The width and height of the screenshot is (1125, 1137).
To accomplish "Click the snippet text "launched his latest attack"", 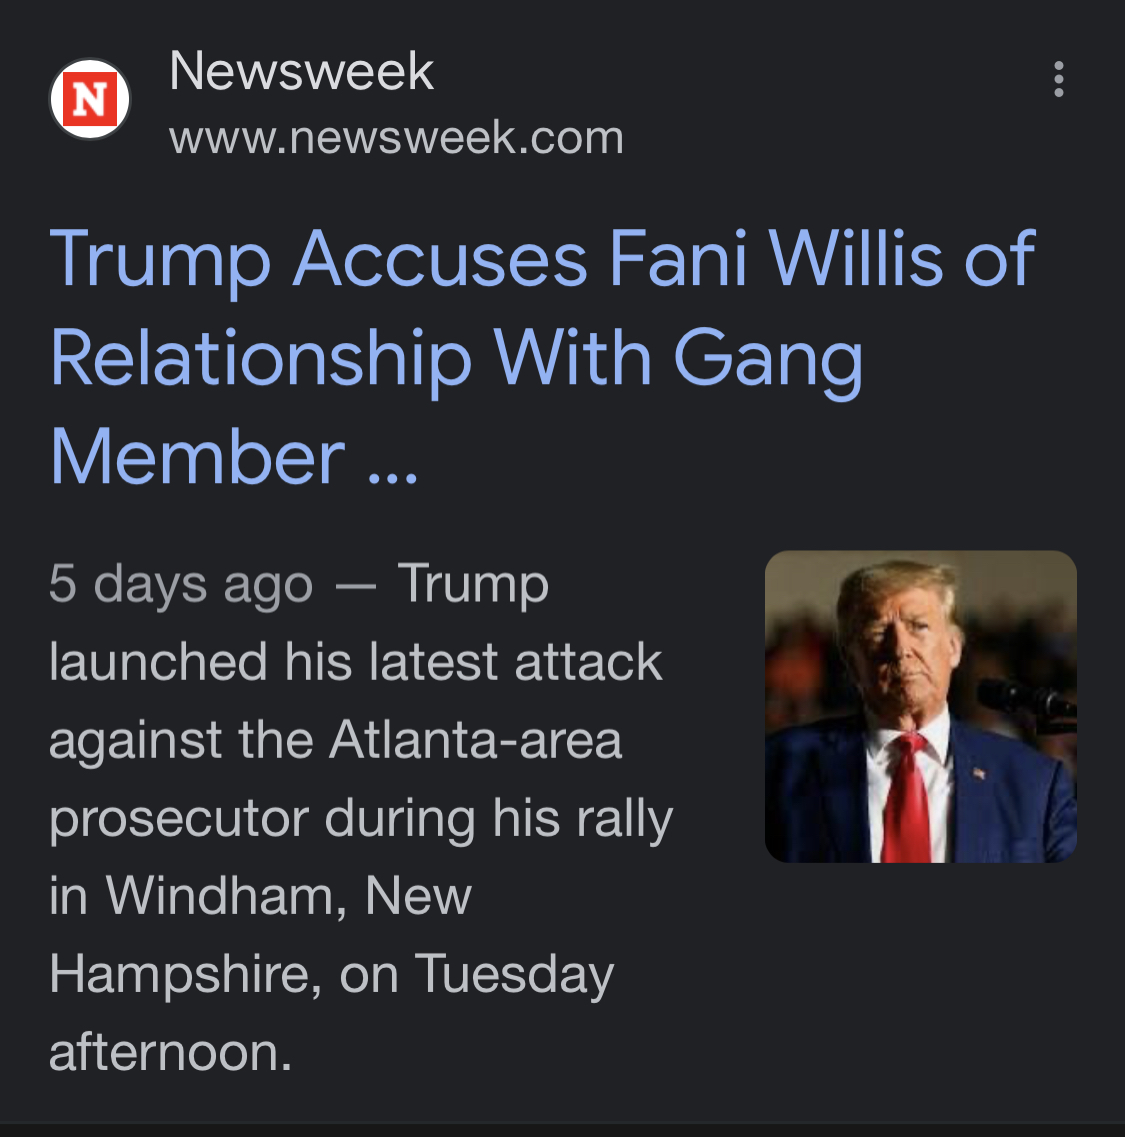I will pos(355,662).
